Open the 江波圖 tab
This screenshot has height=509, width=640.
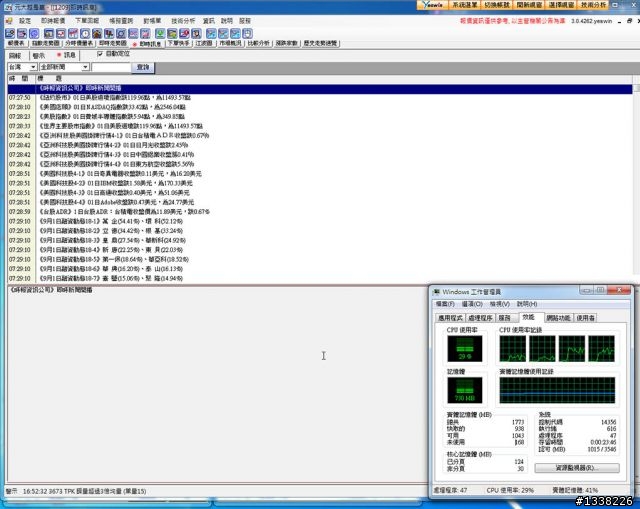click(x=204, y=43)
